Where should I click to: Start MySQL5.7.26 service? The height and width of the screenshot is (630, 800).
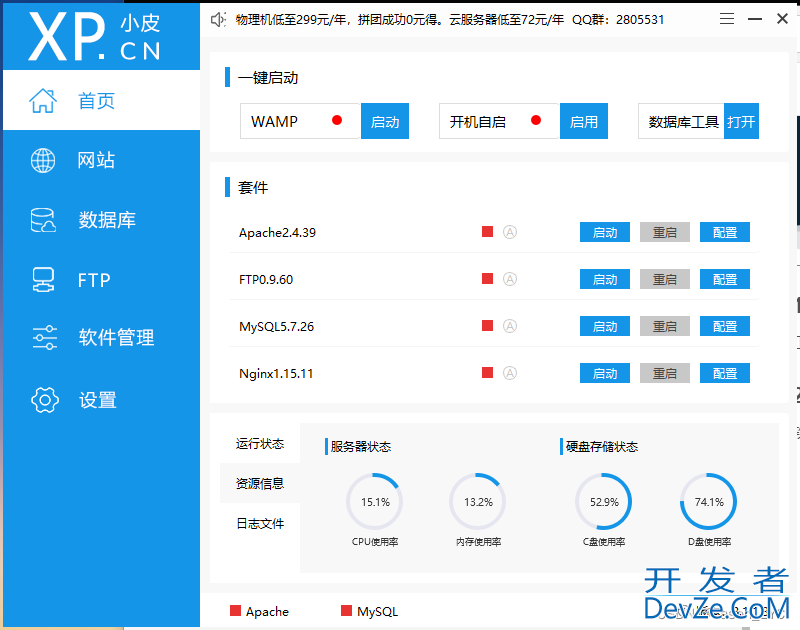click(605, 326)
